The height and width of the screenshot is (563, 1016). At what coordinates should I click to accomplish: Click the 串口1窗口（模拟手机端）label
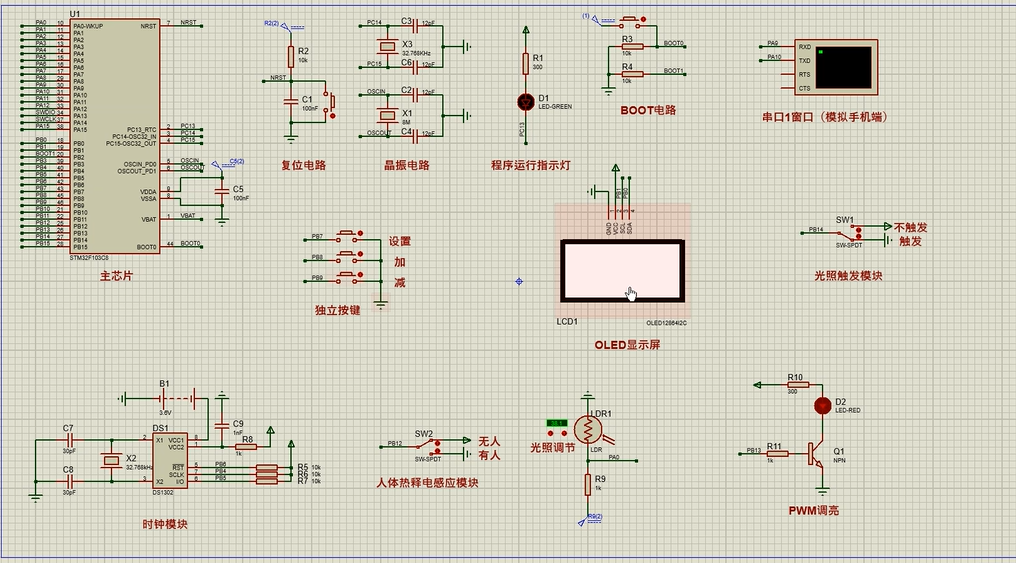(824, 117)
